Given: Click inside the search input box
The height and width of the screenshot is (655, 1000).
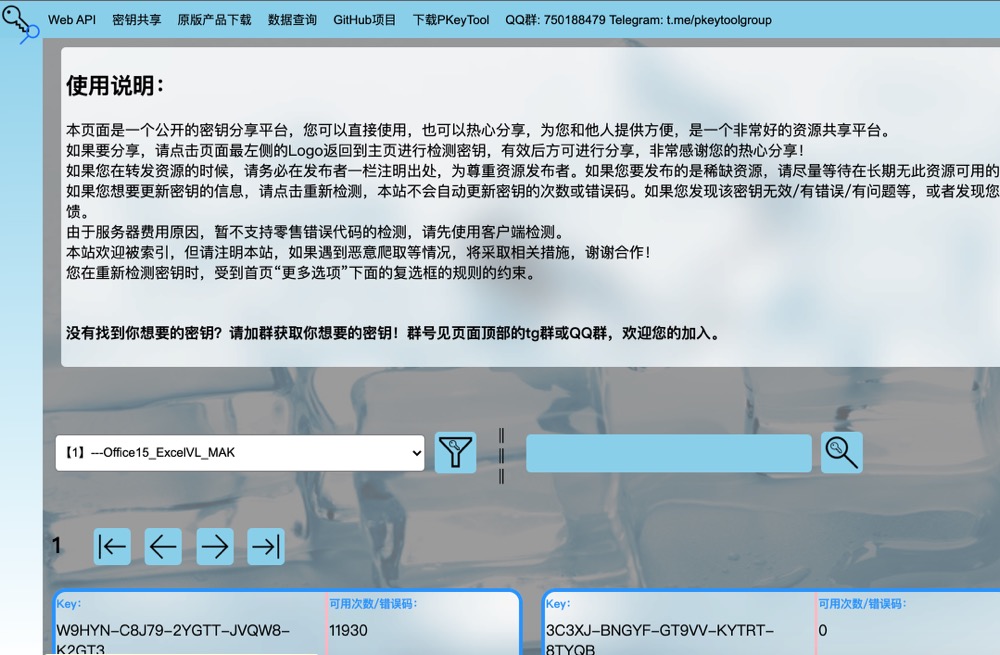Looking at the screenshot, I should [667, 452].
